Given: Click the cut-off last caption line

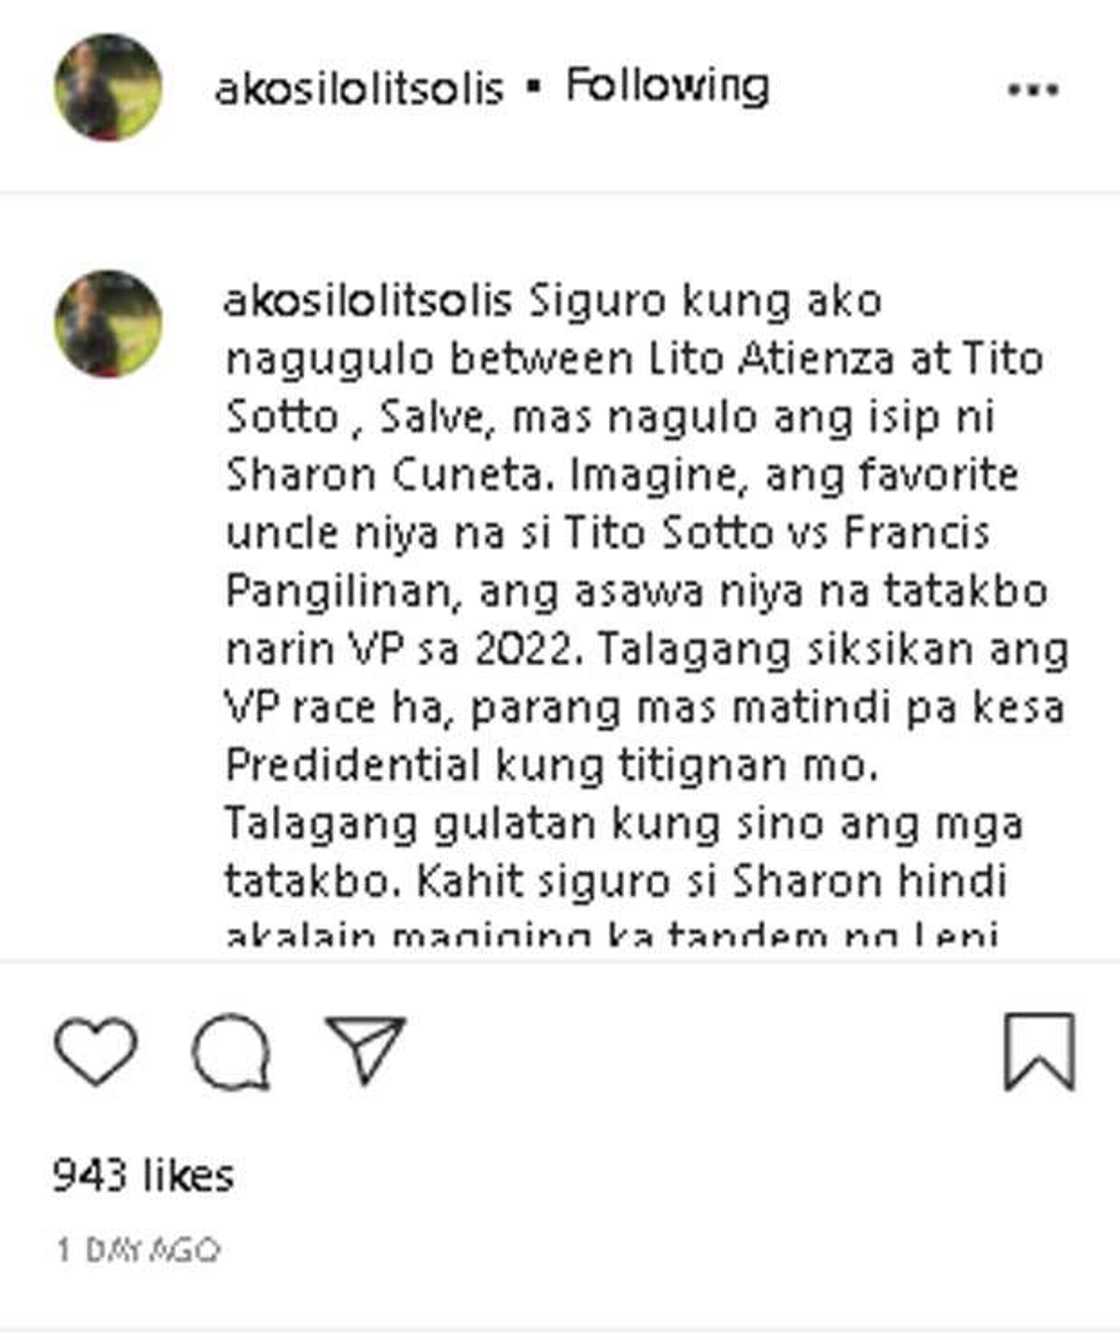Looking at the screenshot, I should (611, 936).
